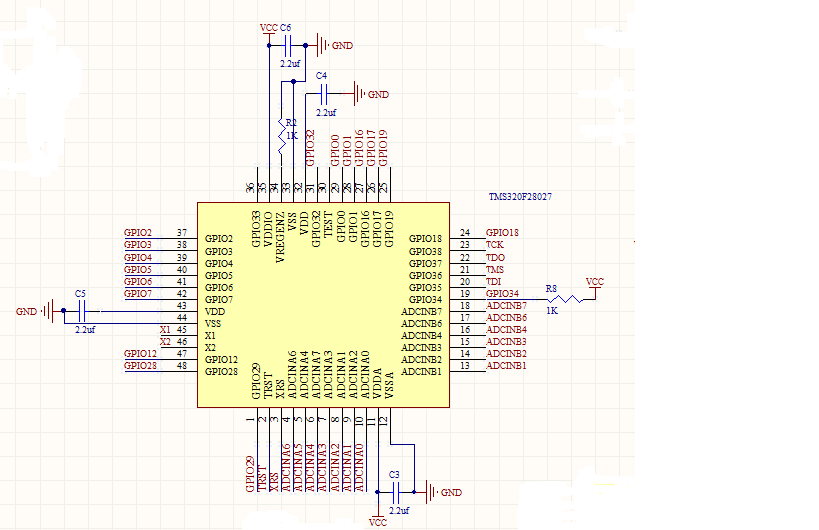Screen dimensions: 819x530
Task: Click the 2.2uf value under C3
Action: click(x=400, y=511)
